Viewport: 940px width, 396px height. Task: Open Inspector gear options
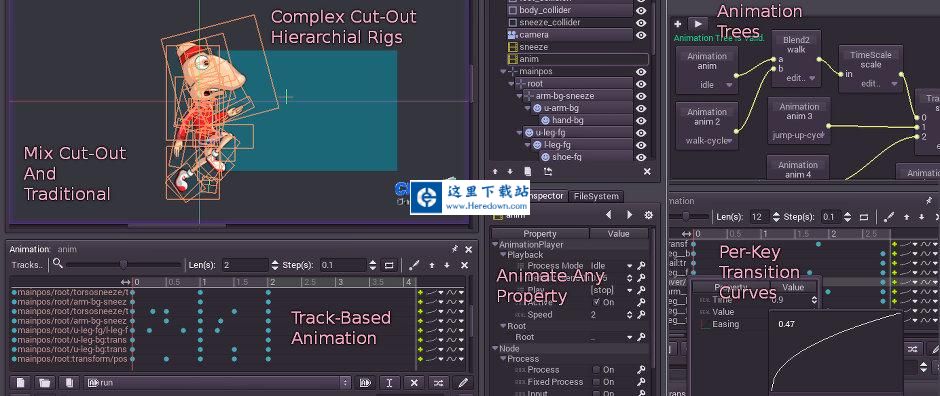coord(648,214)
